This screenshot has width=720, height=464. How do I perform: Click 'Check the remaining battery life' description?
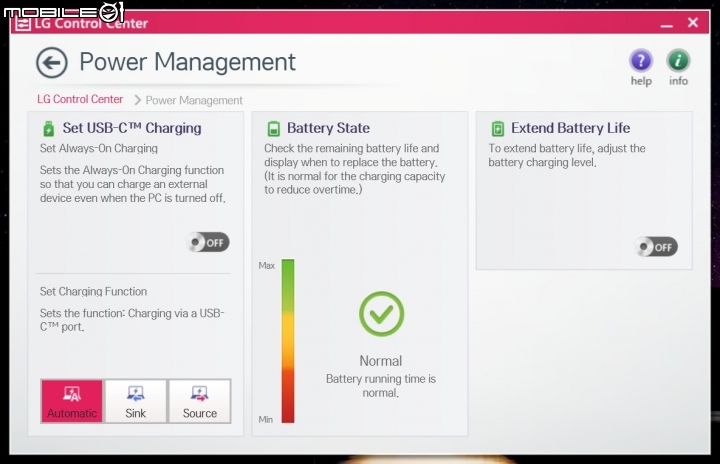354,169
